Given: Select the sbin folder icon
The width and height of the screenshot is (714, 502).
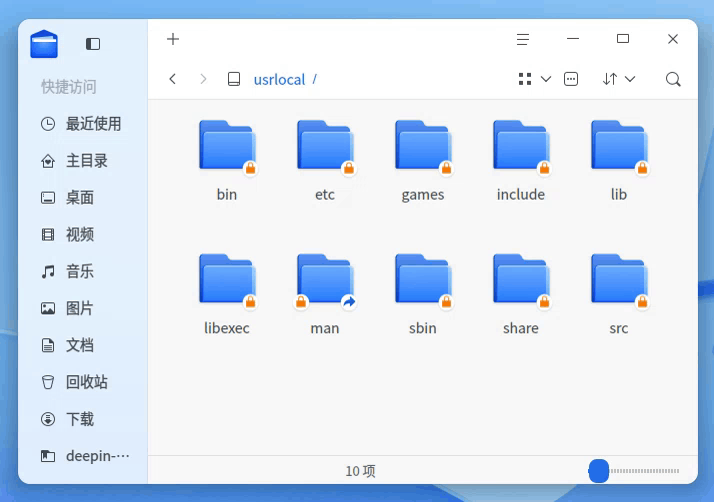Looking at the screenshot, I should [423, 280].
